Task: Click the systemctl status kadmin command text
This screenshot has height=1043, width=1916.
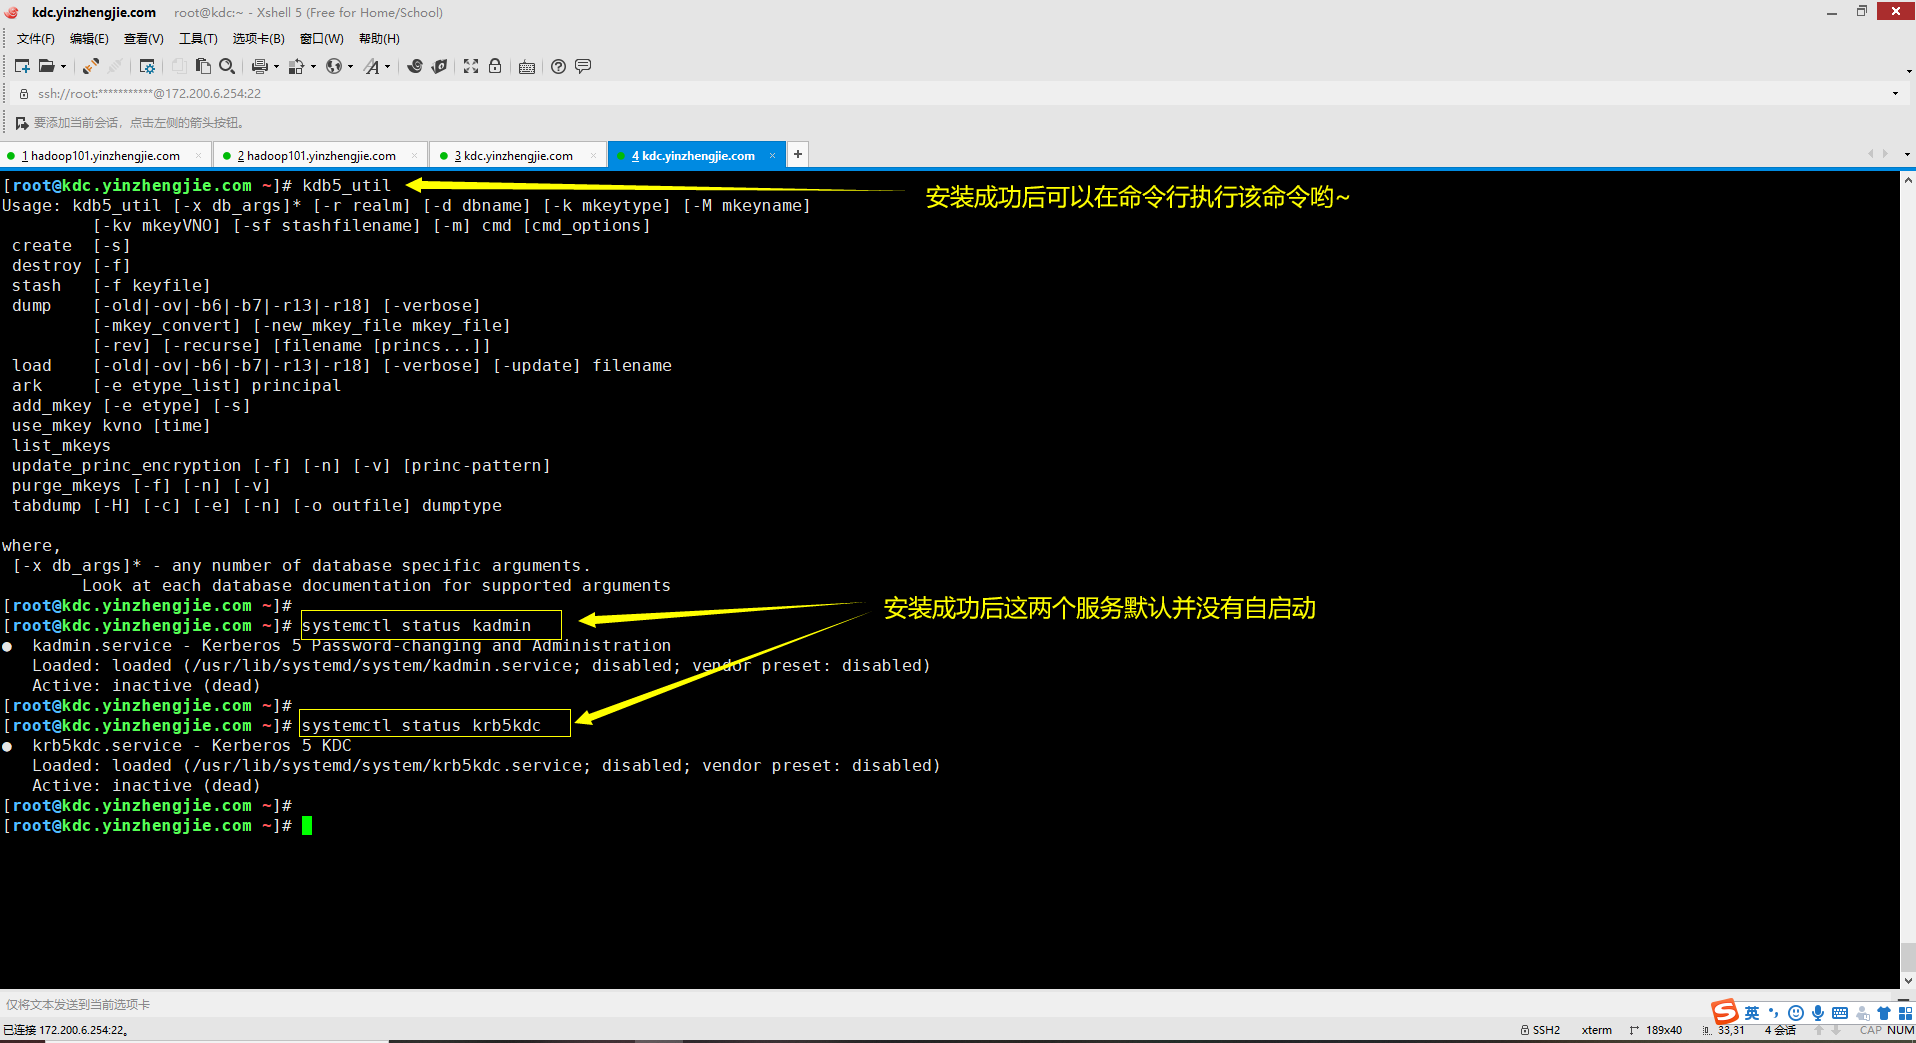Action: click(x=416, y=626)
